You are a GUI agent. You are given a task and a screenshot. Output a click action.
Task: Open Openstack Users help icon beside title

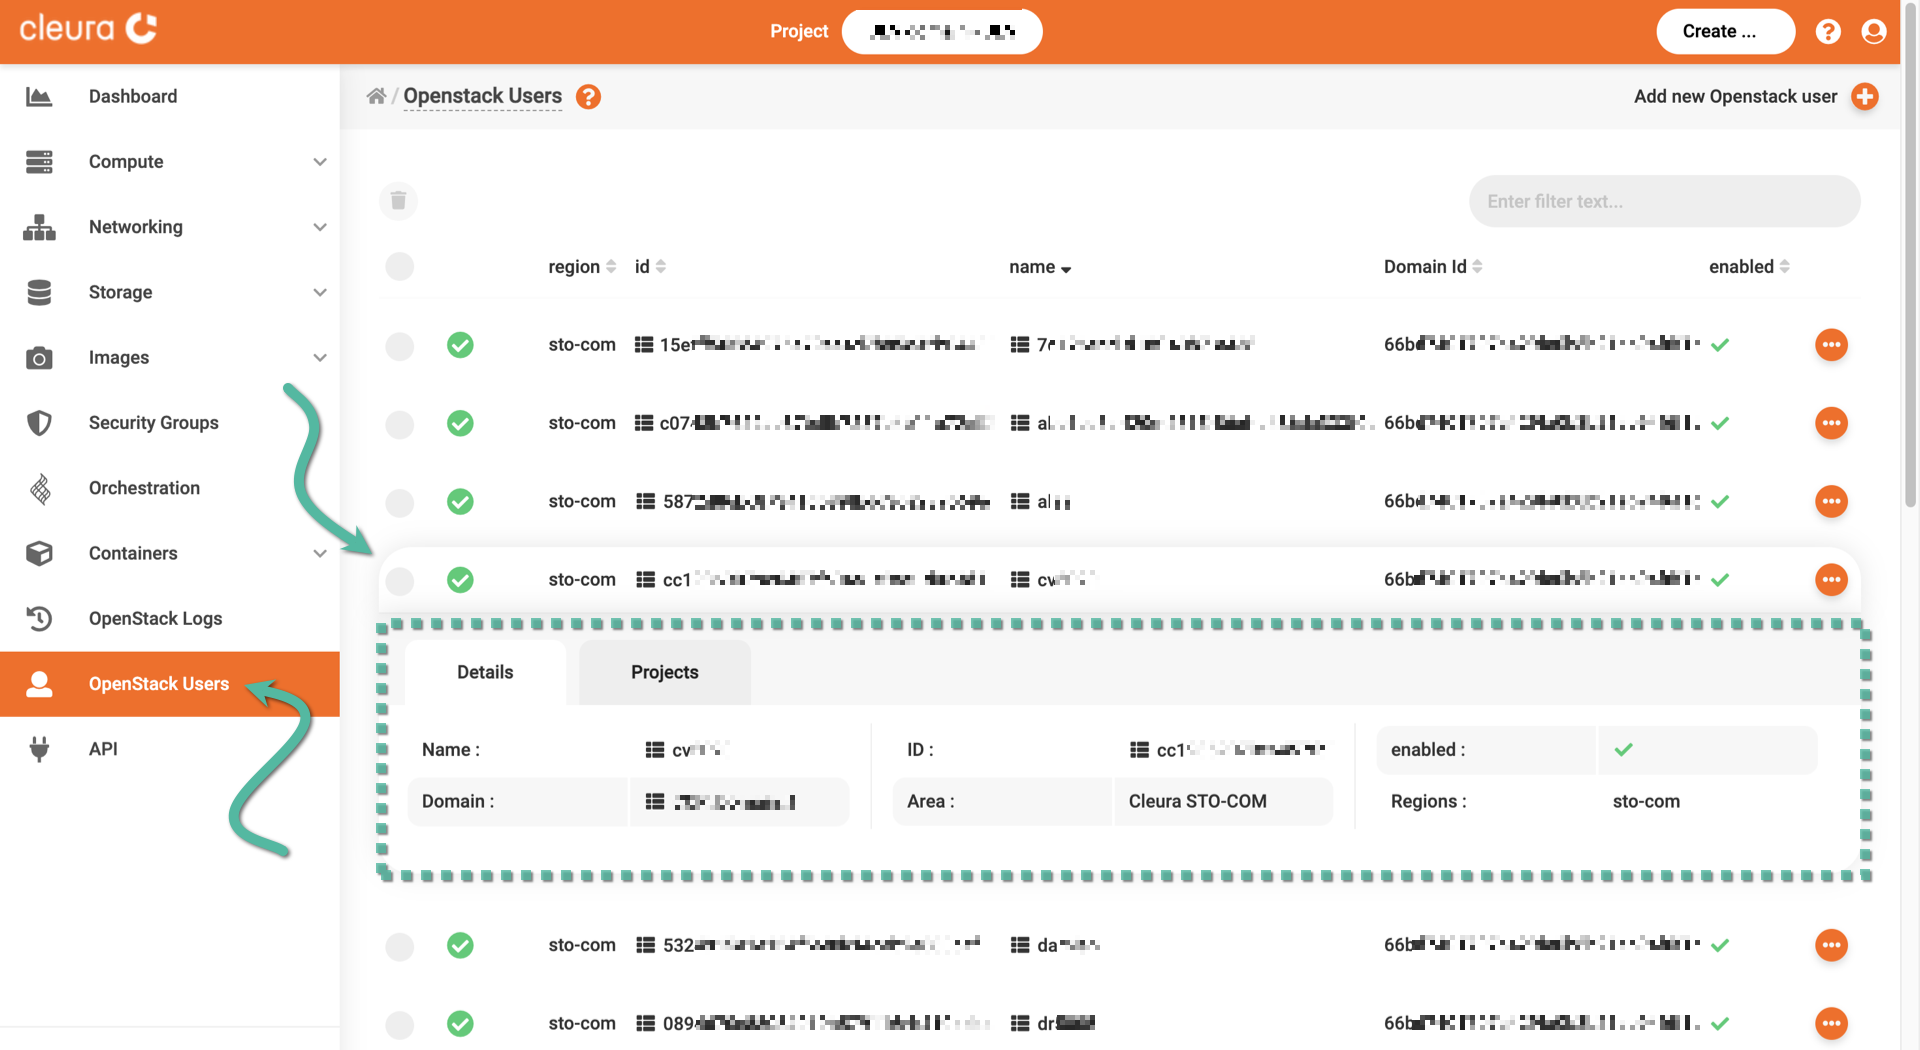(x=589, y=97)
